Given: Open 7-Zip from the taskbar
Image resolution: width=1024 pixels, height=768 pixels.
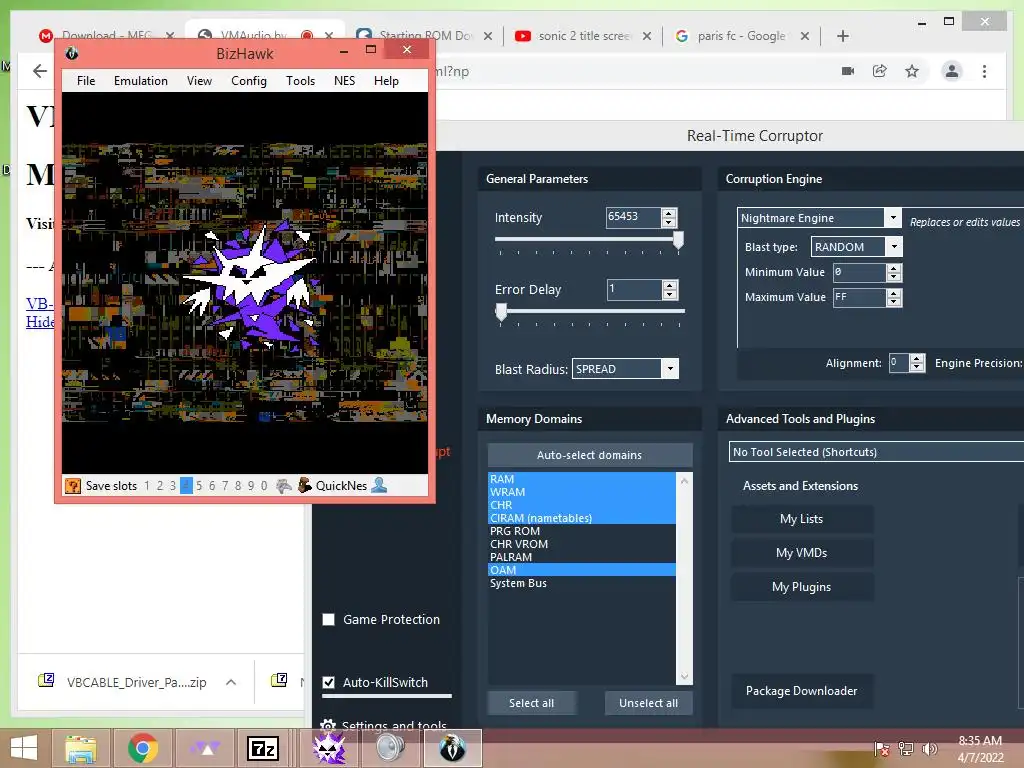Looking at the screenshot, I should (263, 748).
